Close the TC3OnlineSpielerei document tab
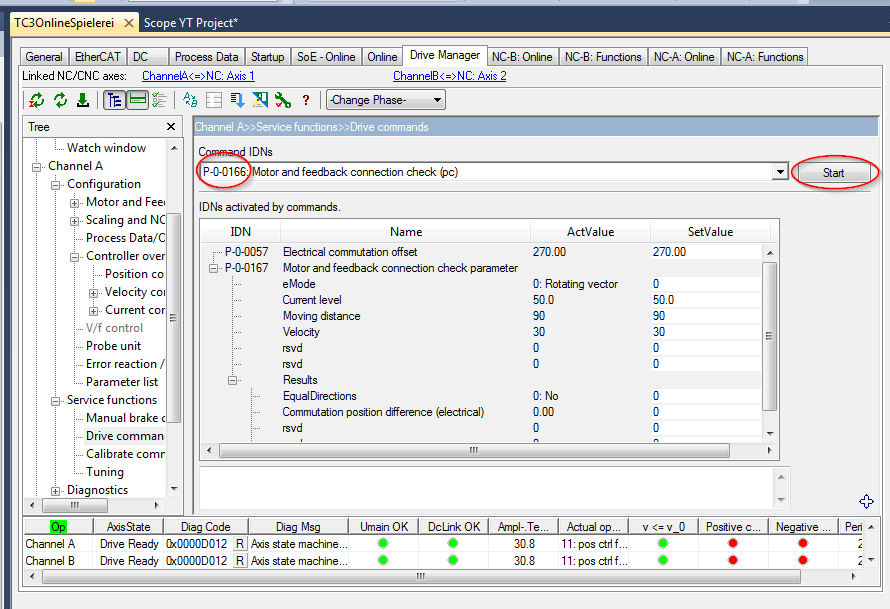This screenshot has height=609, width=890. click(x=129, y=23)
